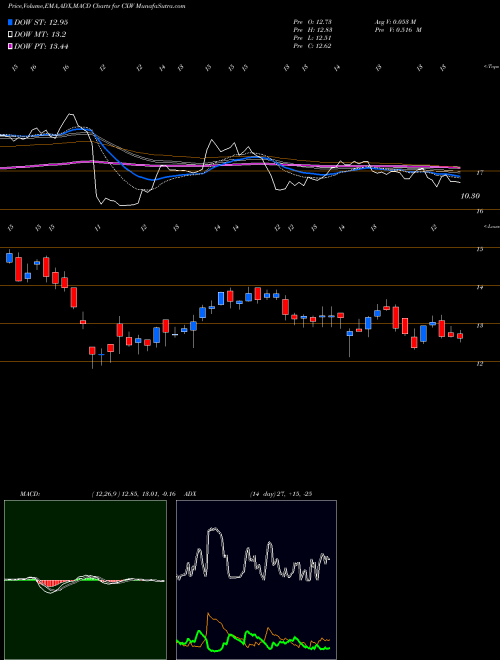Click the price axis label 12 on candlestick chart
The image size is (500, 660).
(x=480, y=364)
